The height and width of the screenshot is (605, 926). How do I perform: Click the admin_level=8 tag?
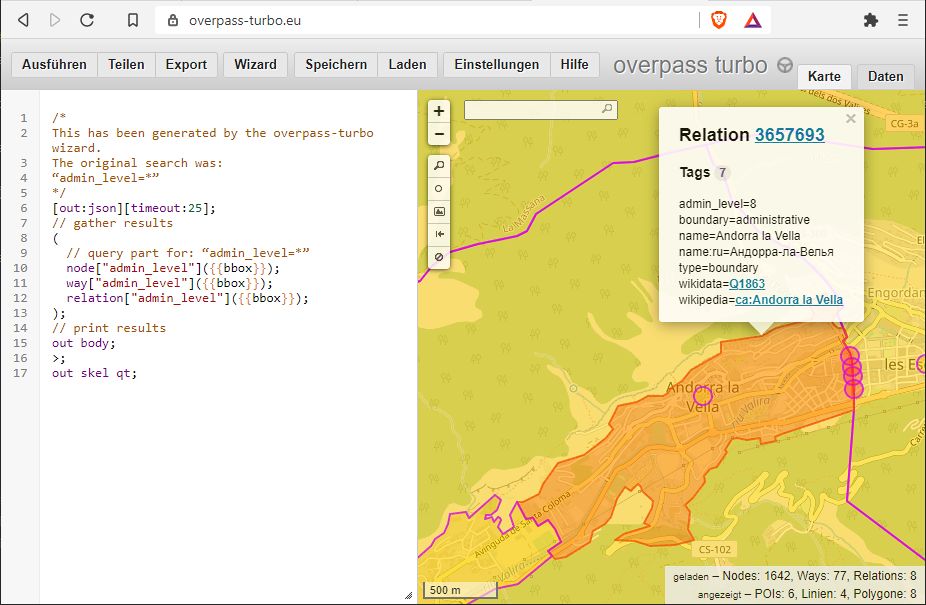pos(718,204)
